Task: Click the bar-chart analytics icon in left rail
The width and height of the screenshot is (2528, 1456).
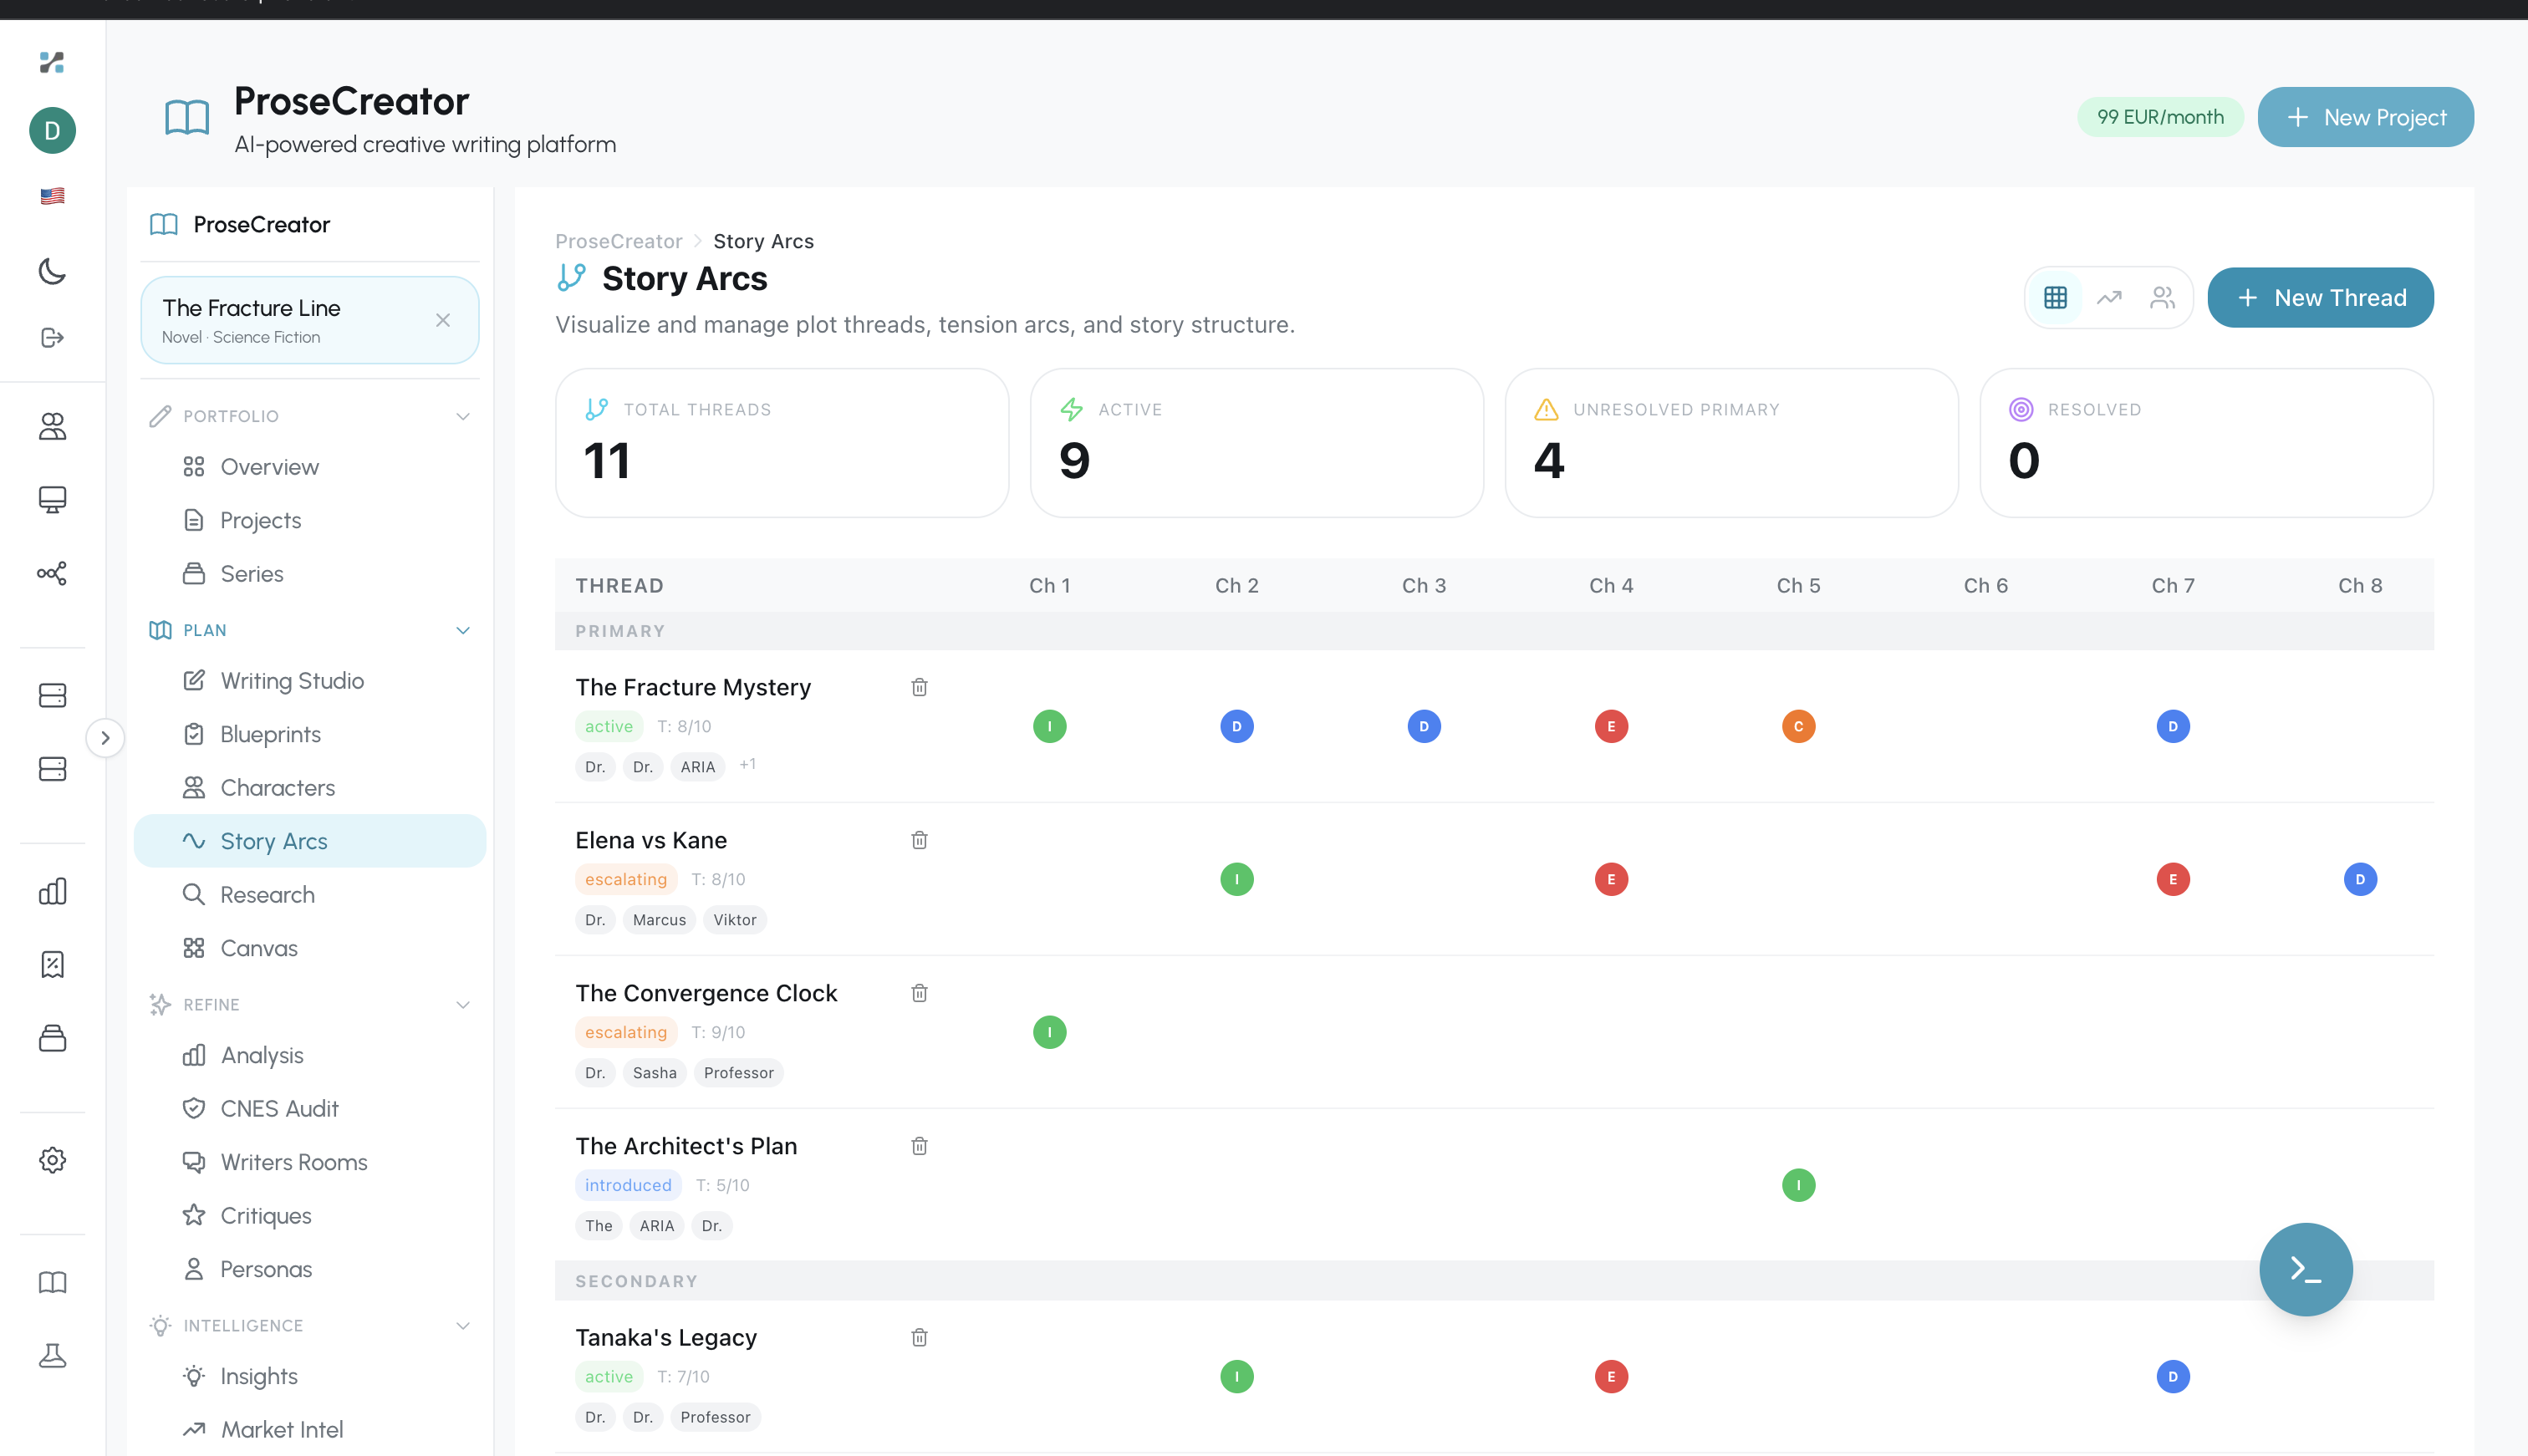Action: pyautogui.click(x=52, y=891)
